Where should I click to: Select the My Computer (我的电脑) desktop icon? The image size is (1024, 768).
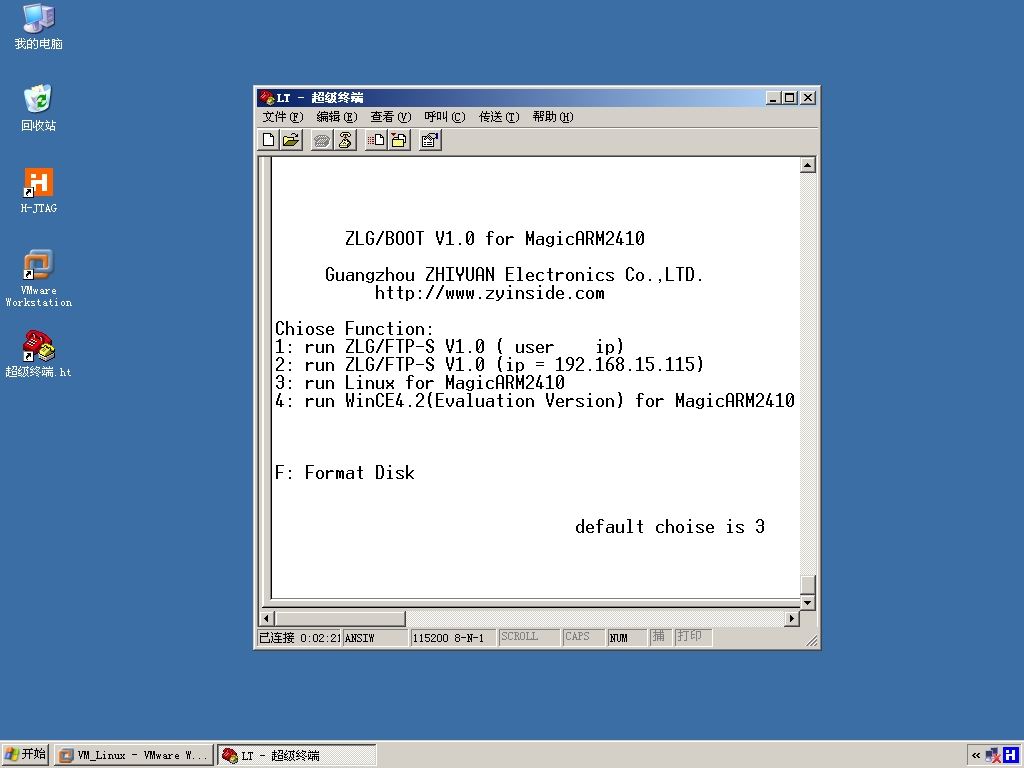tap(38, 27)
